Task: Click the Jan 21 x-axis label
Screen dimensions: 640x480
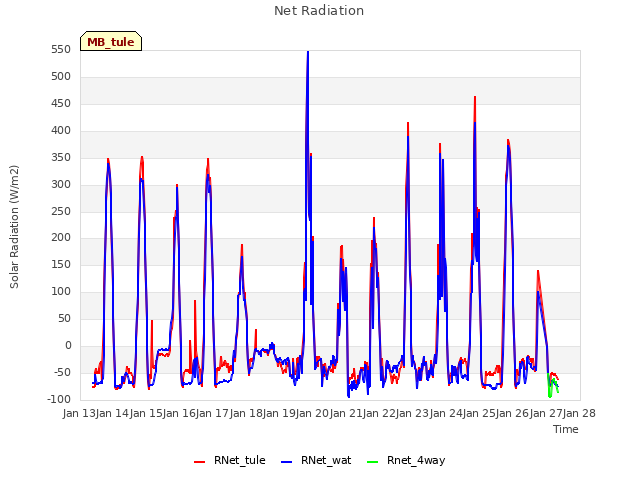Action: click(x=346, y=413)
